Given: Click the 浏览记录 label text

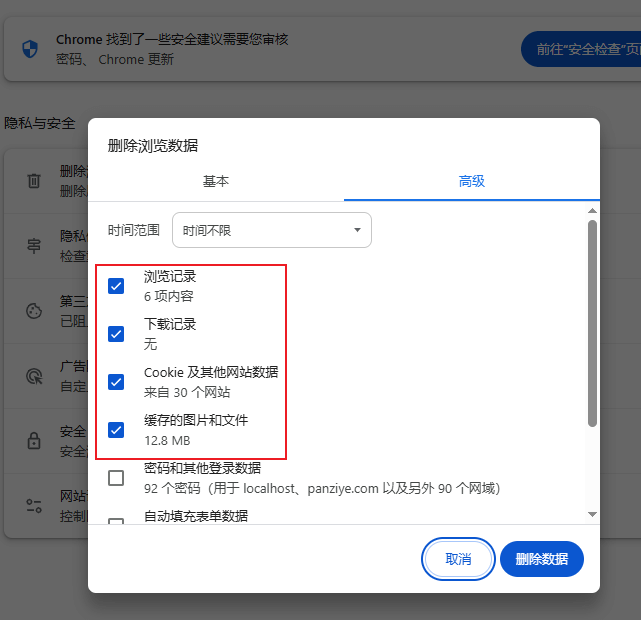Looking at the screenshot, I should (170, 276).
